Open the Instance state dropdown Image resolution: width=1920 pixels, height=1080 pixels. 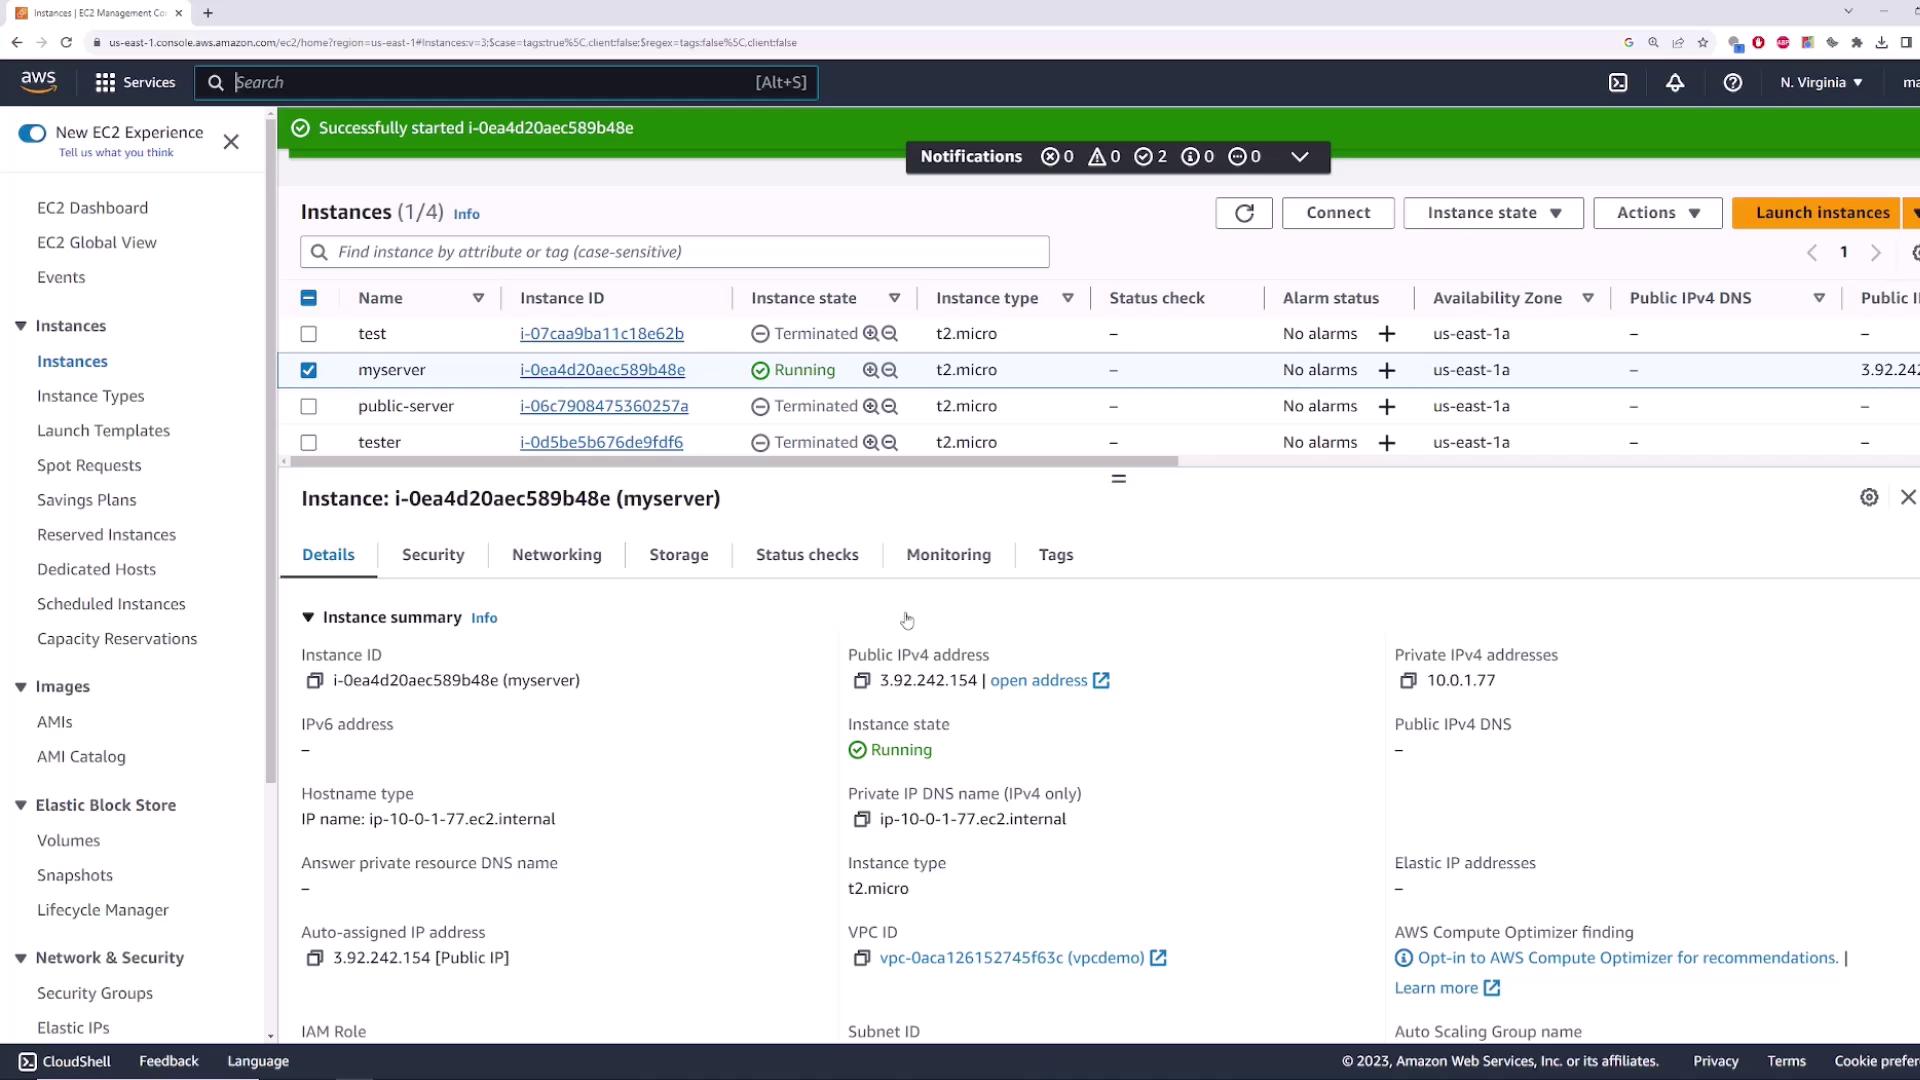pyautogui.click(x=1493, y=213)
